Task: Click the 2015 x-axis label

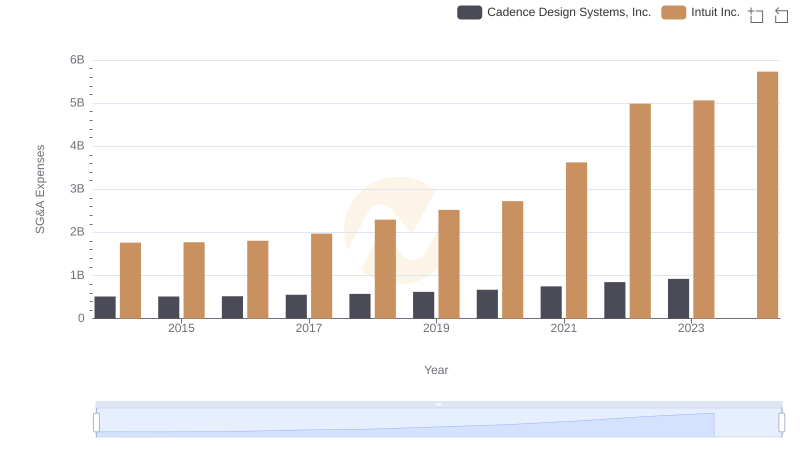Action: click(x=181, y=328)
